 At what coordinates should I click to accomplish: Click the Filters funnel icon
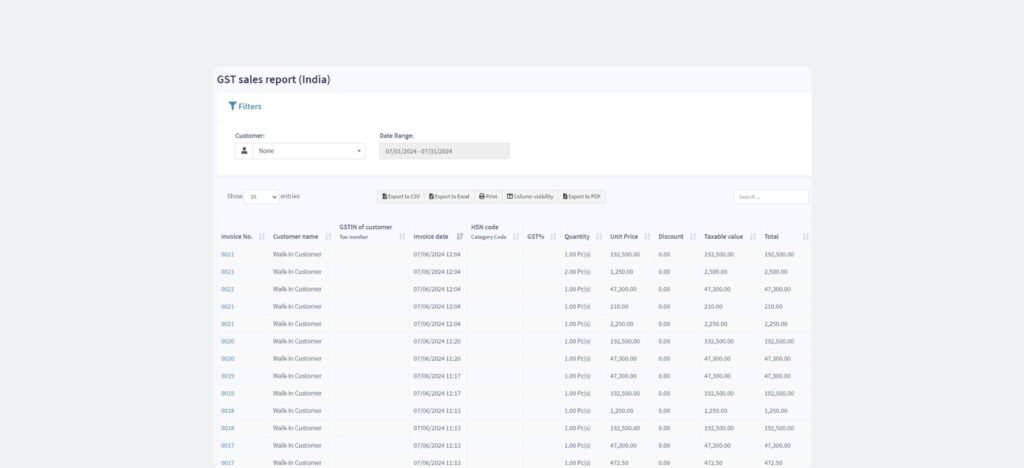(232, 106)
